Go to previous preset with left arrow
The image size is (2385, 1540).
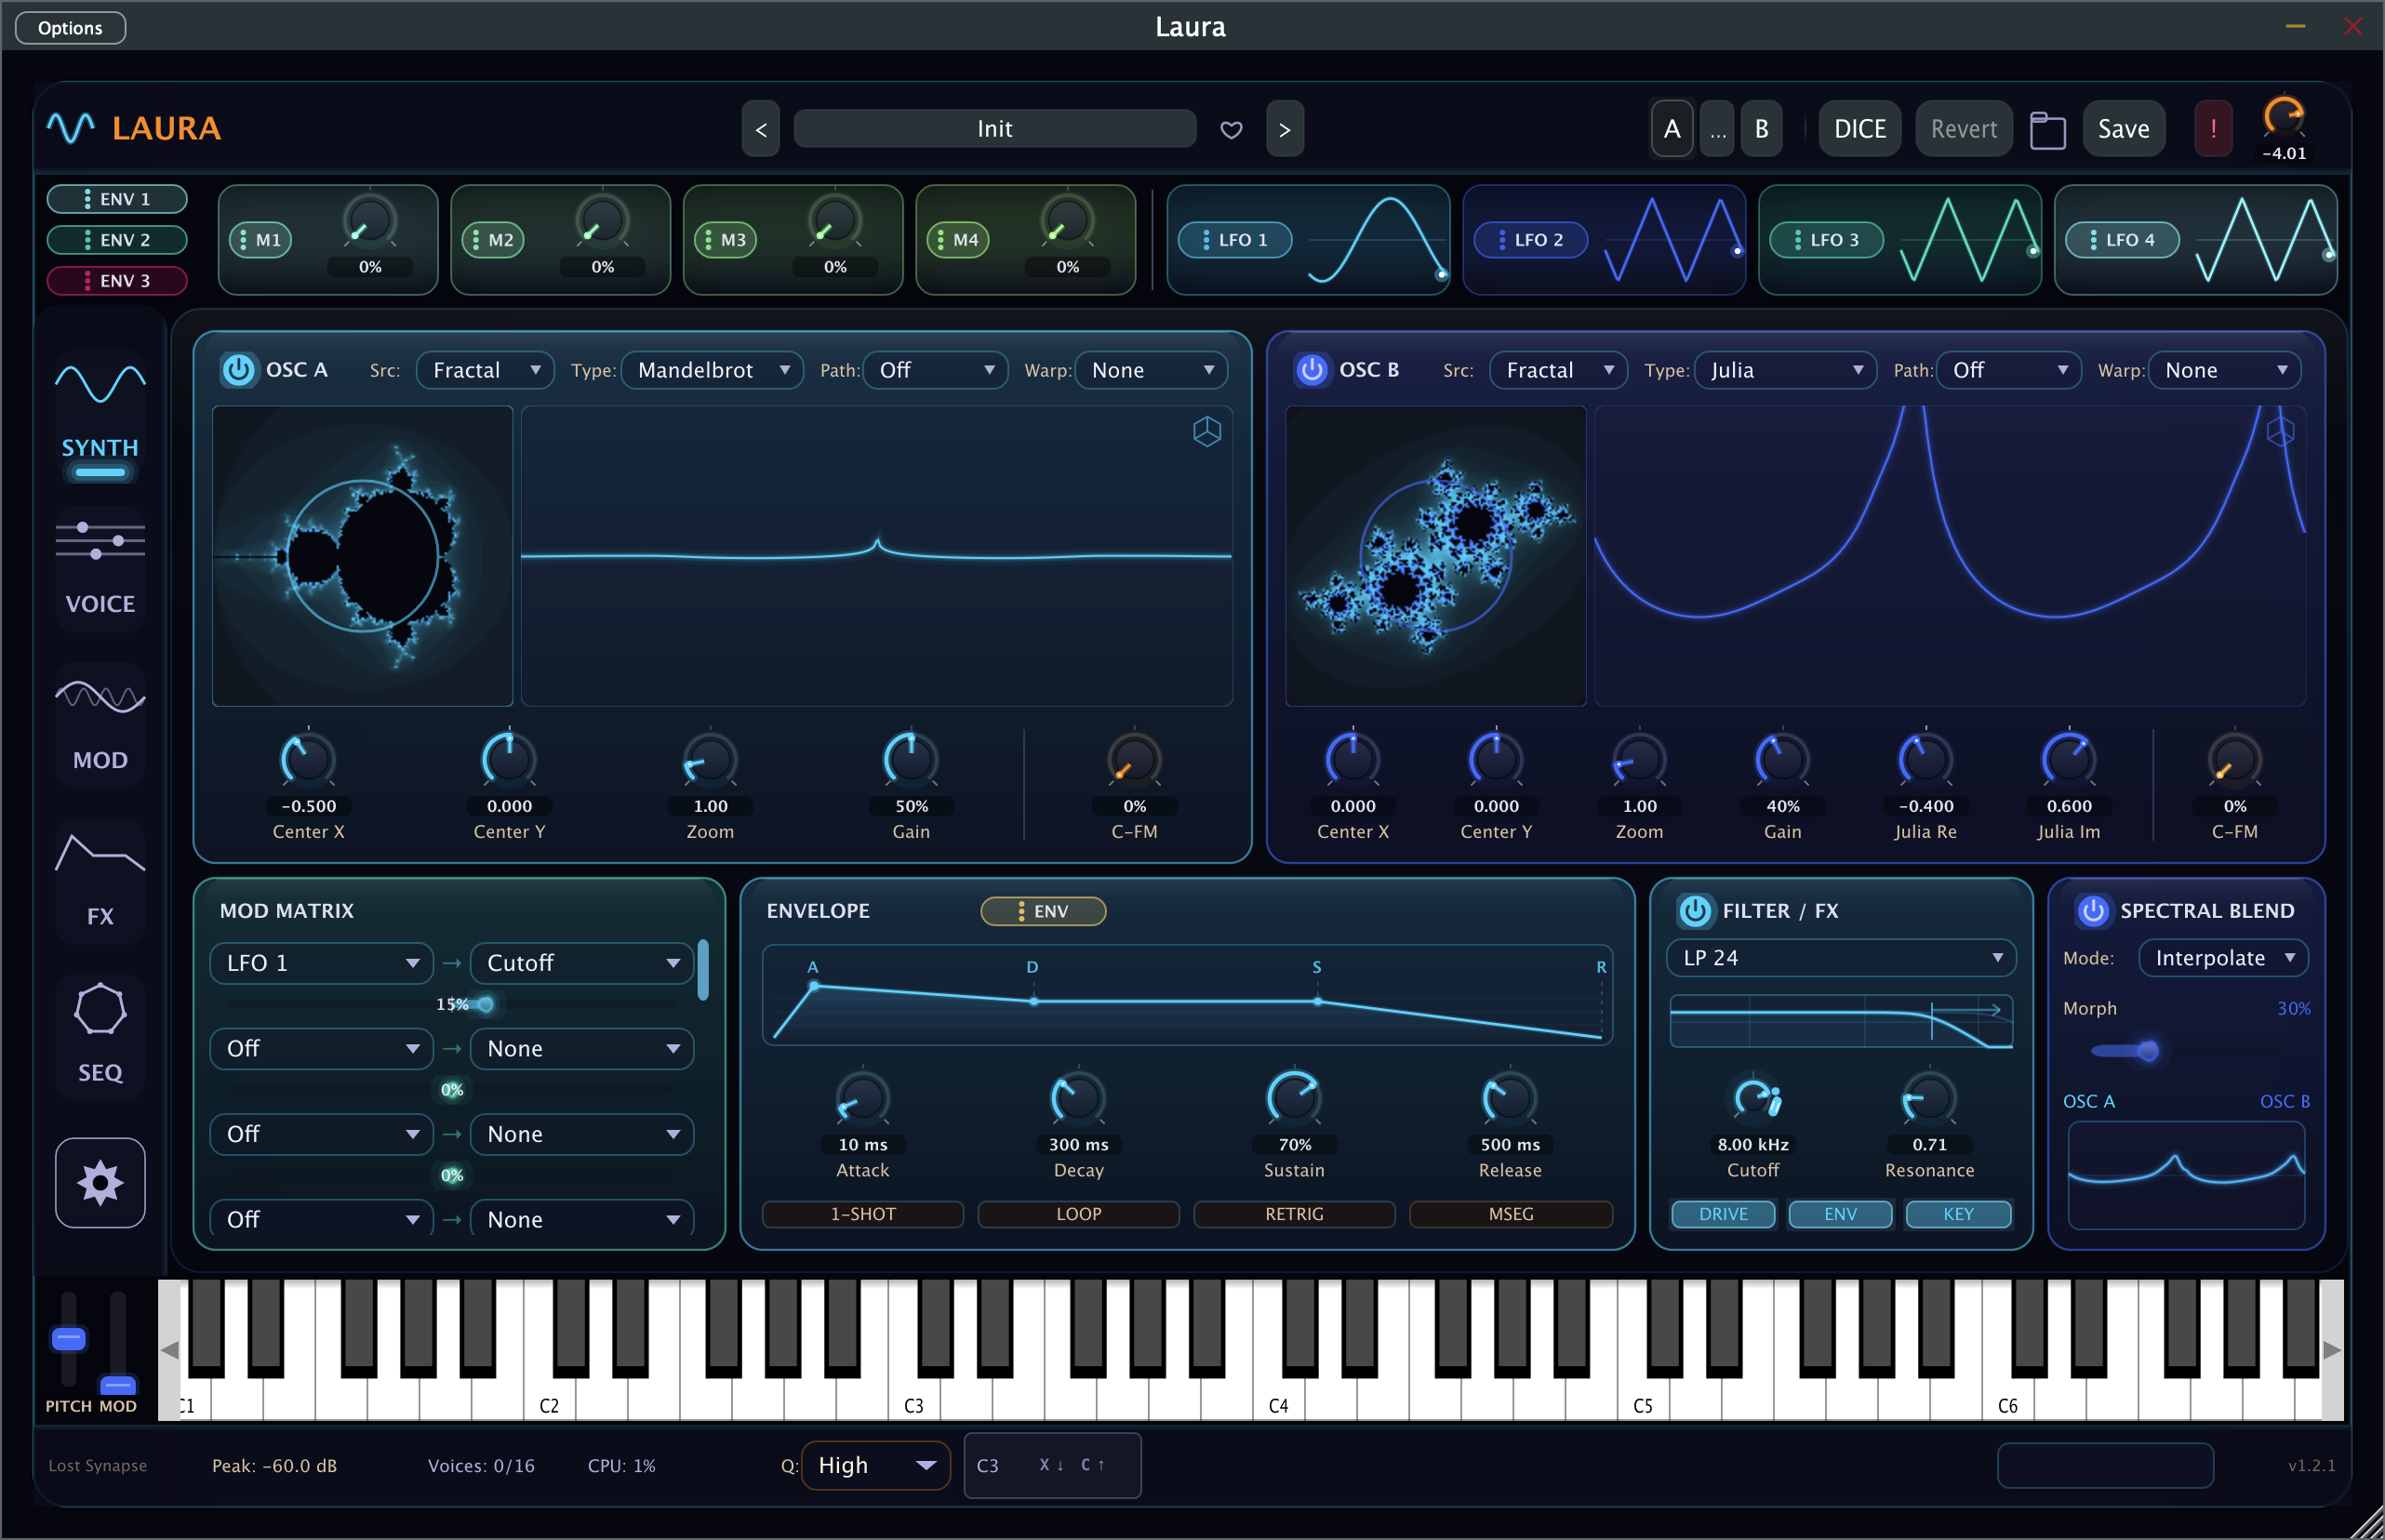[761, 129]
